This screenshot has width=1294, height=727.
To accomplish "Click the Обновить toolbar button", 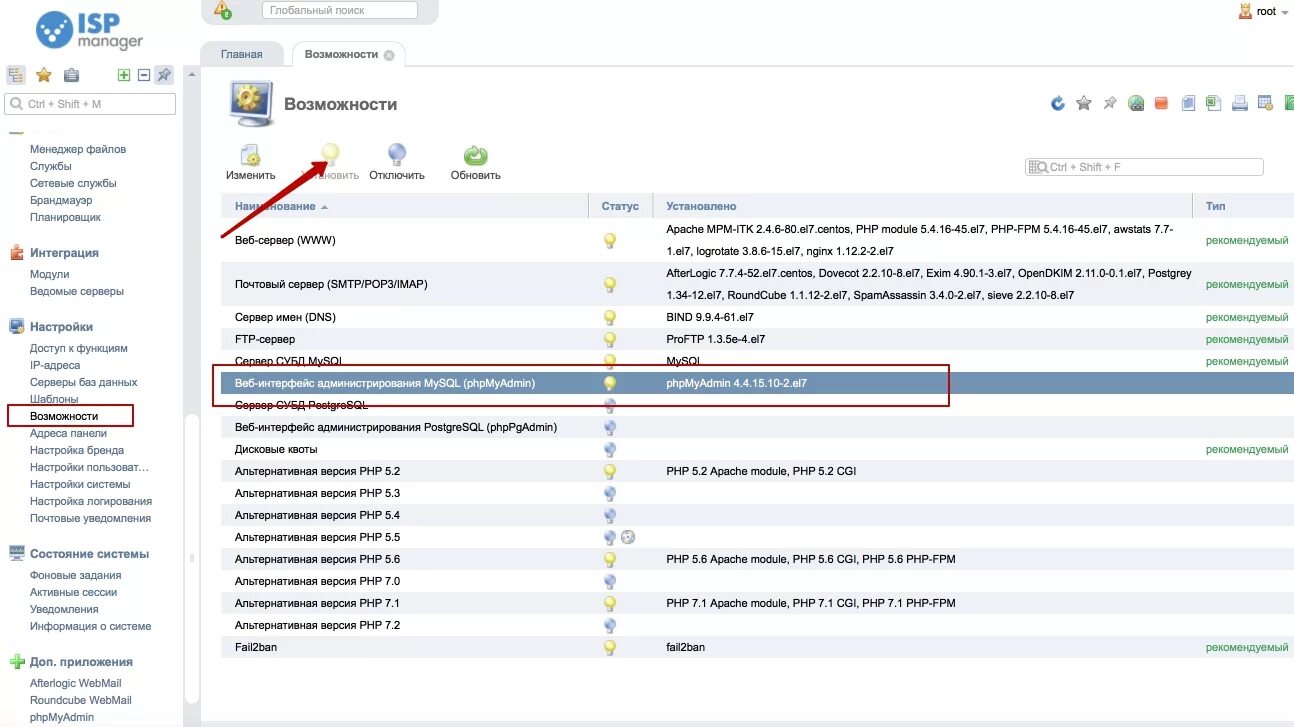I will (475, 162).
